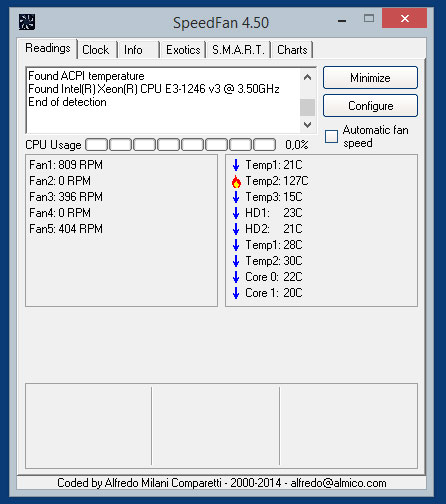Select the Fan2: 0 RPM reading
This screenshot has height=504, width=446.
pyautogui.click(x=60, y=181)
